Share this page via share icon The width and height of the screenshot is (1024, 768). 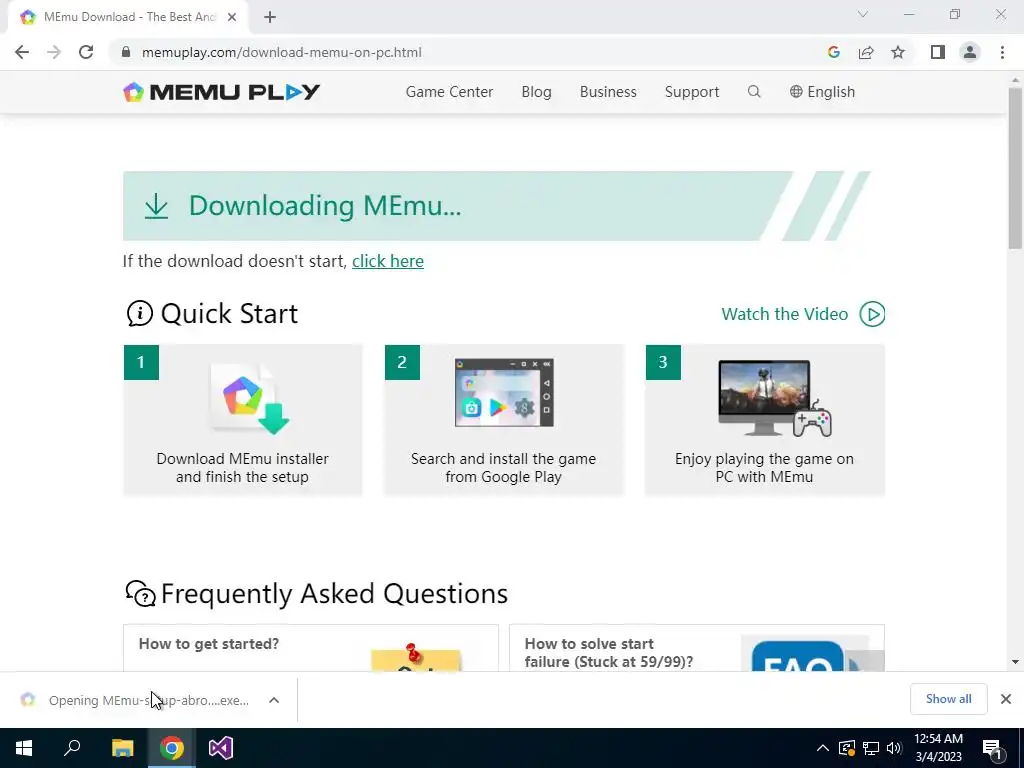pos(866,52)
